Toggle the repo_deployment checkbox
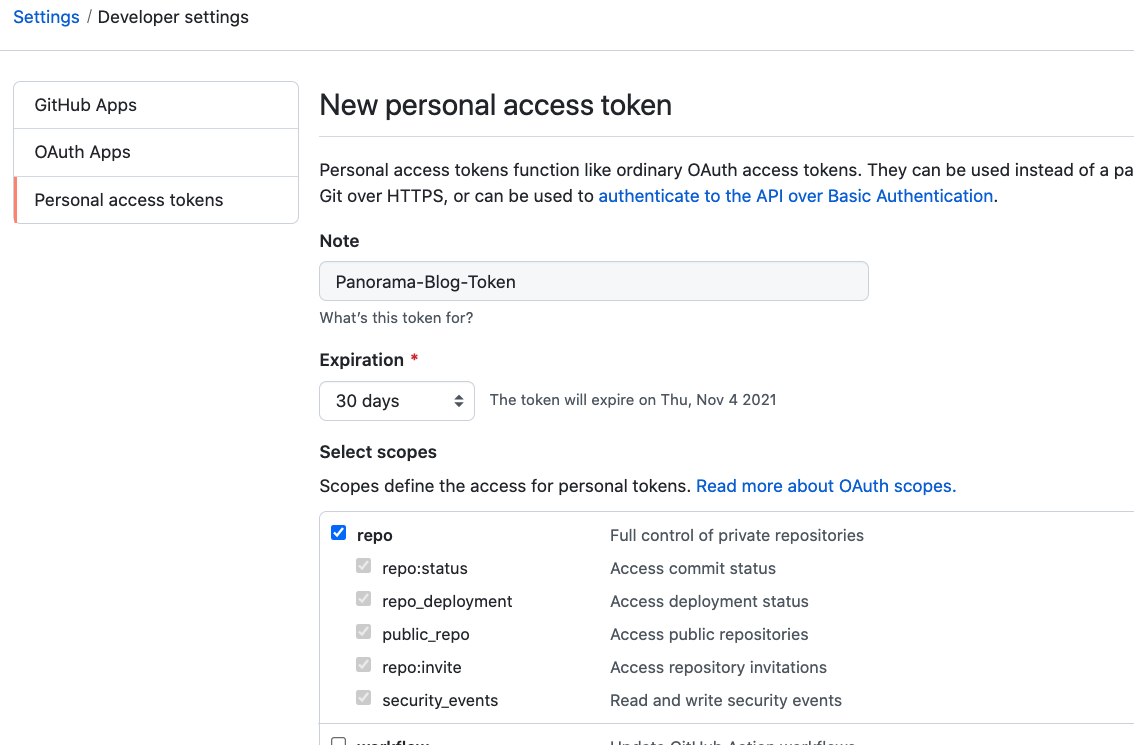 coord(364,600)
